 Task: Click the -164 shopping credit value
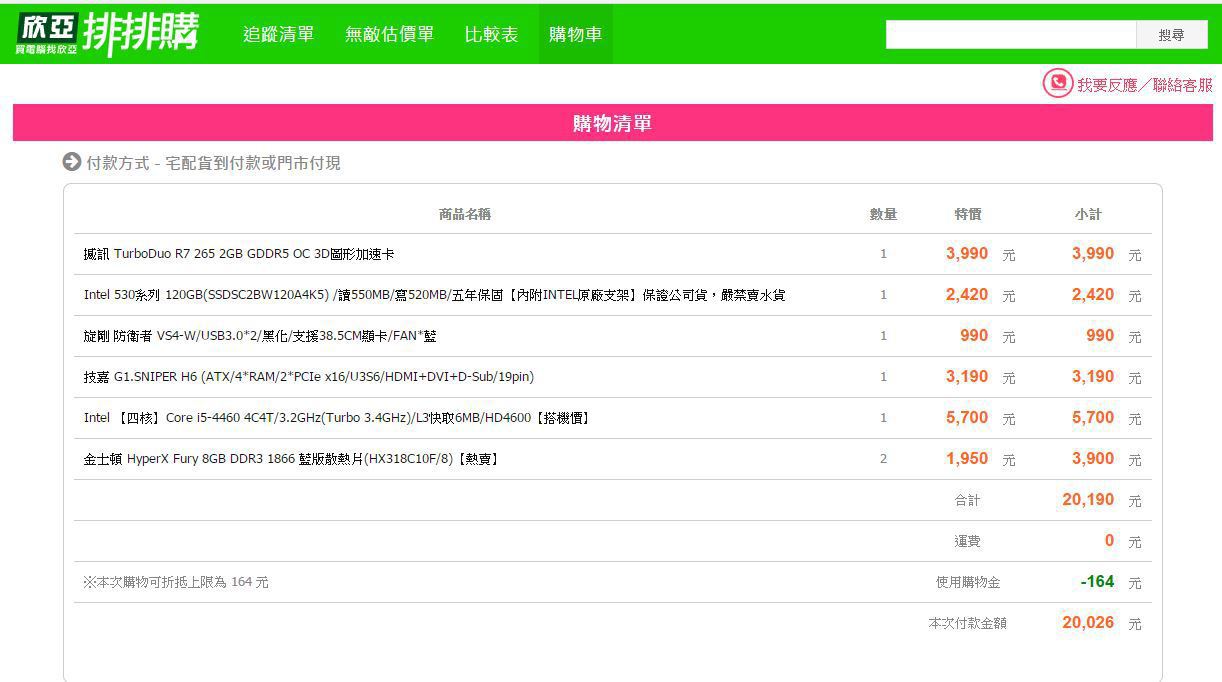pos(1097,582)
